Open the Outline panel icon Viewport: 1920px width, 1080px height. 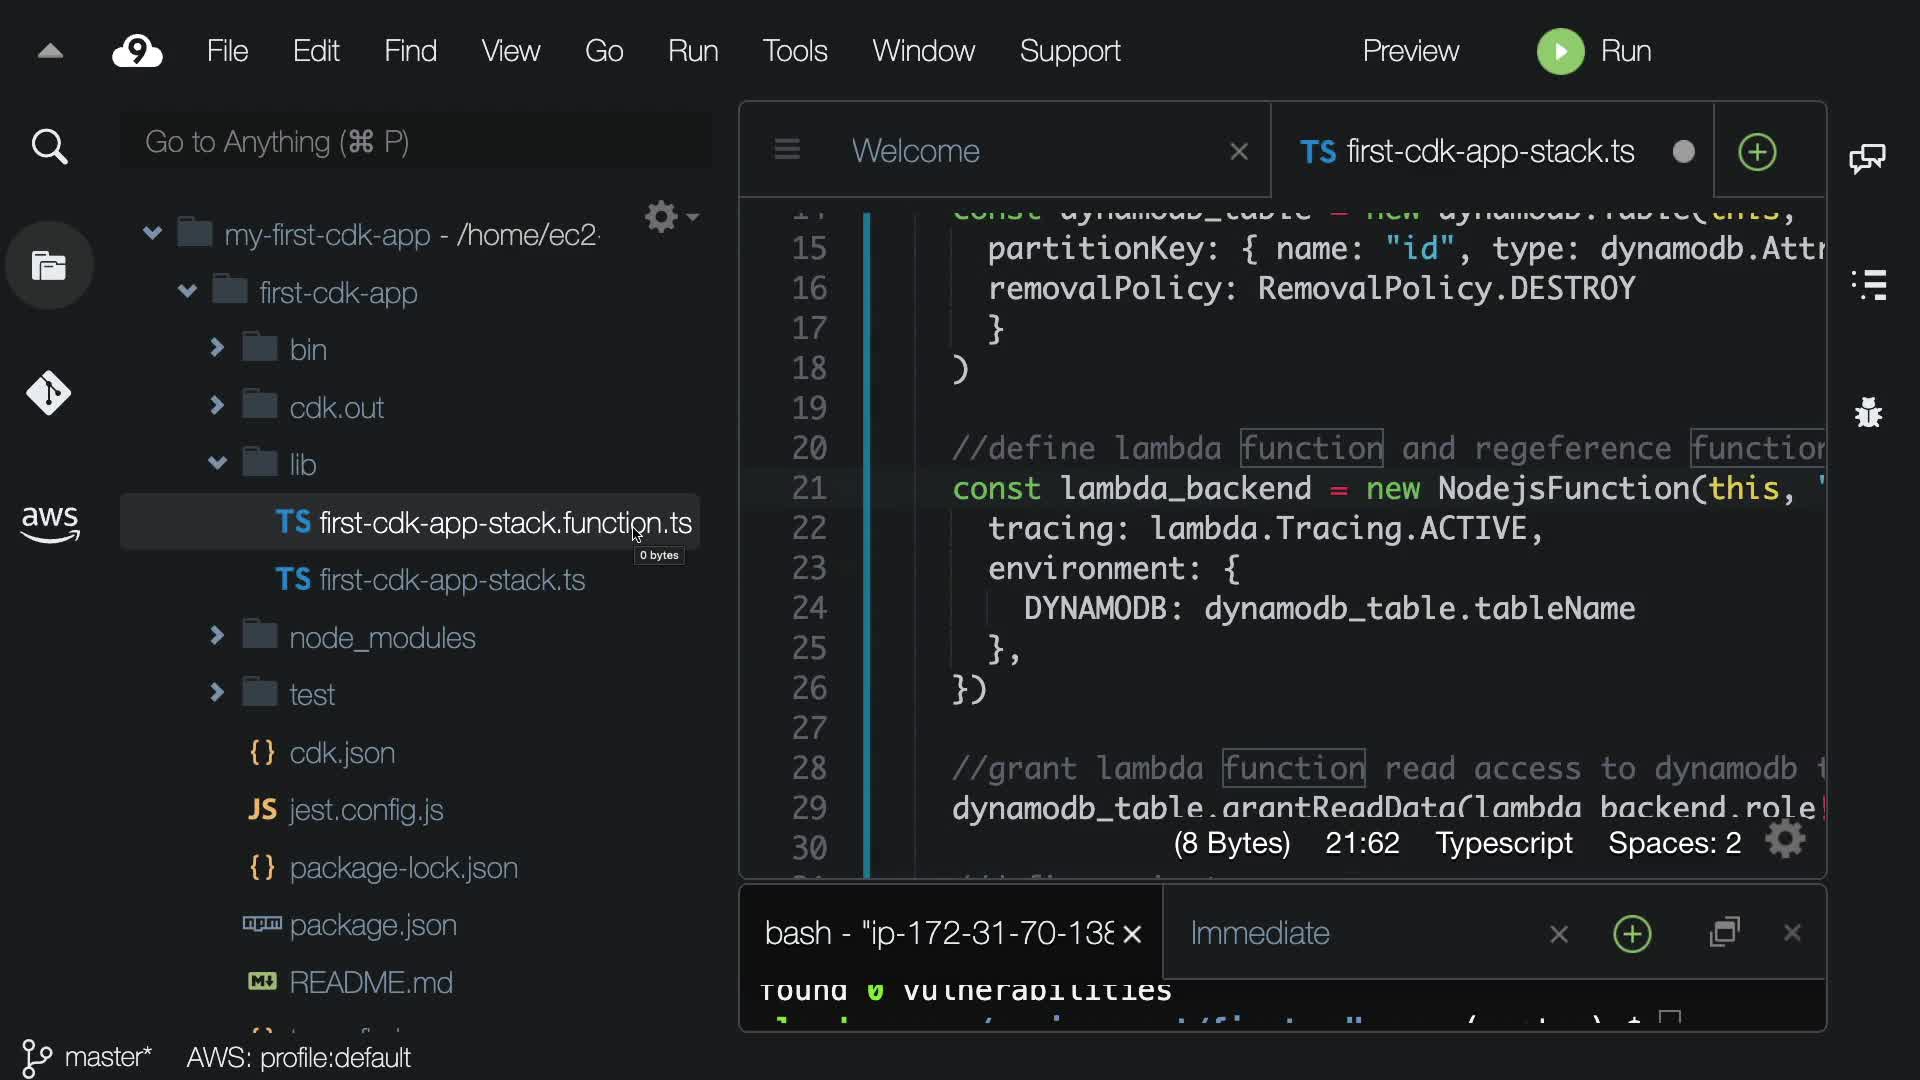1868,285
